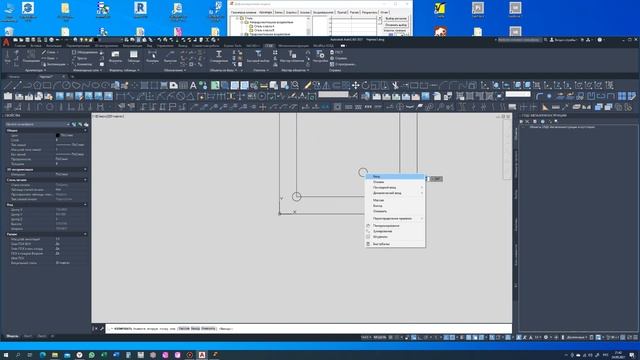Choose Панорамирование in the context menu
The height and width of the screenshot is (360, 640).
pyautogui.click(x=395, y=226)
